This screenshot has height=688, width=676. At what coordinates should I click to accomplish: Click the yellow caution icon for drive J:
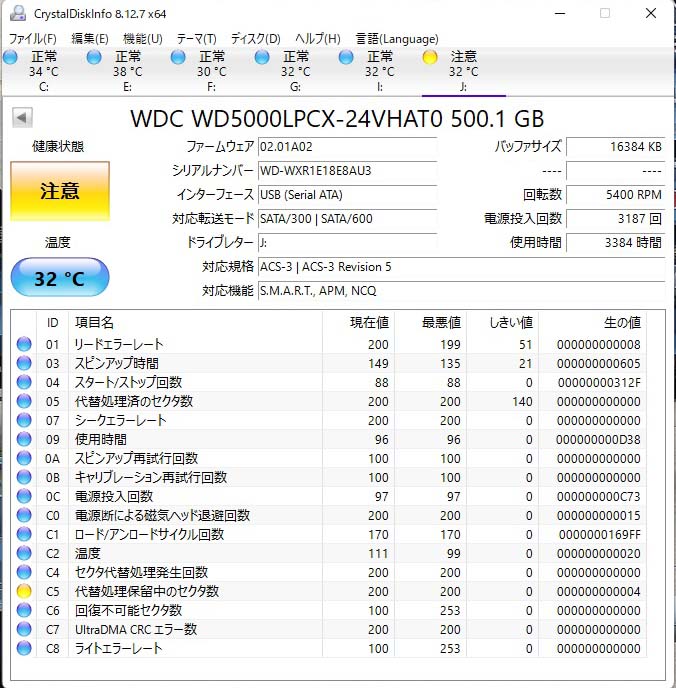click(430, 57)
